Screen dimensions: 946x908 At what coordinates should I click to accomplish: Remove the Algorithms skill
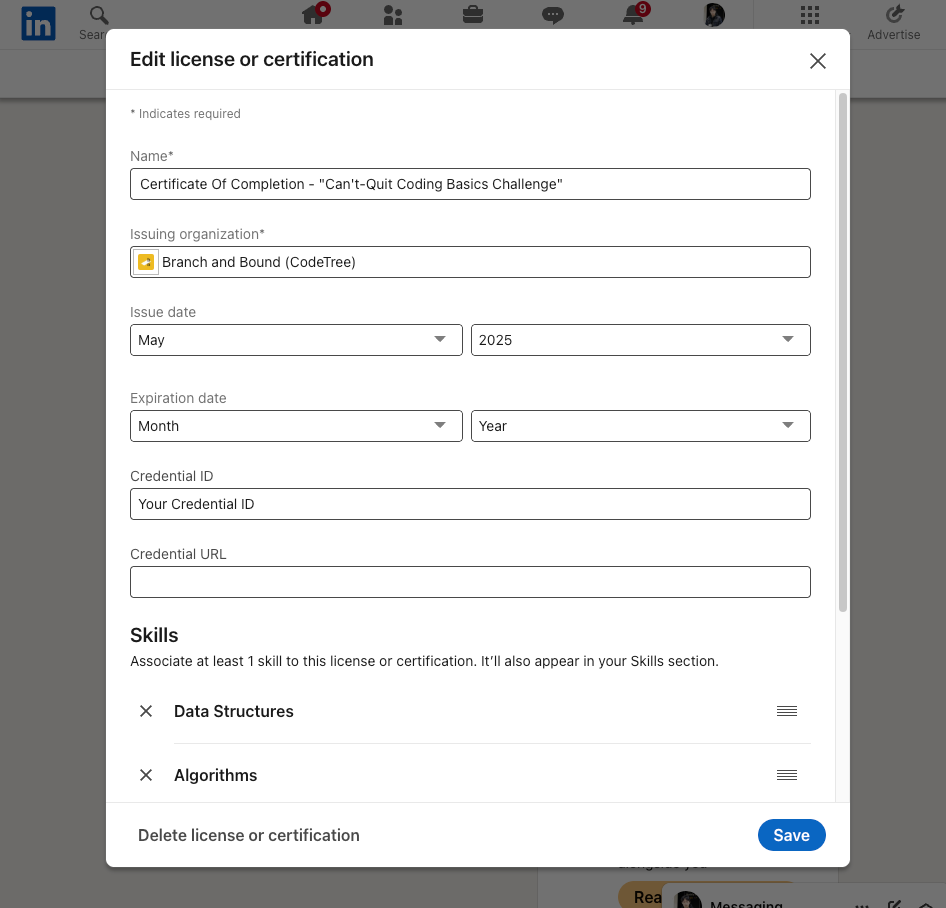coord(146,775)
